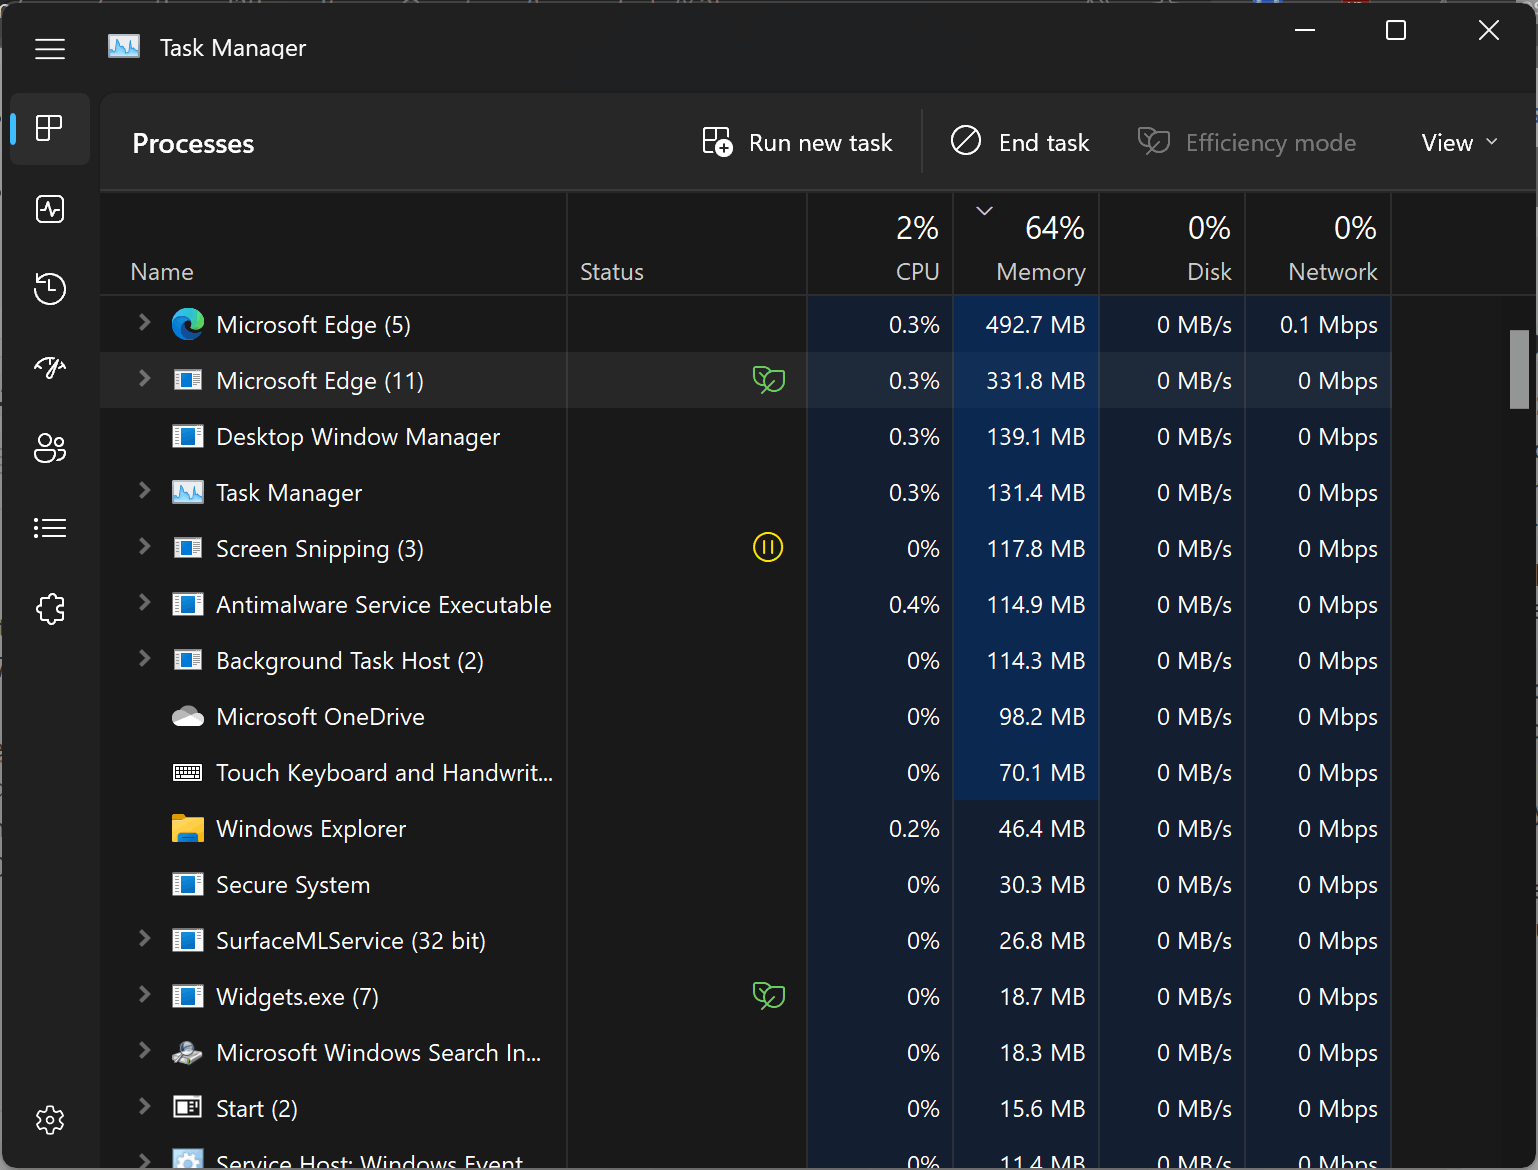Click efficiency leaf icon on Microsoft Edge (11)

coord(768,380)
